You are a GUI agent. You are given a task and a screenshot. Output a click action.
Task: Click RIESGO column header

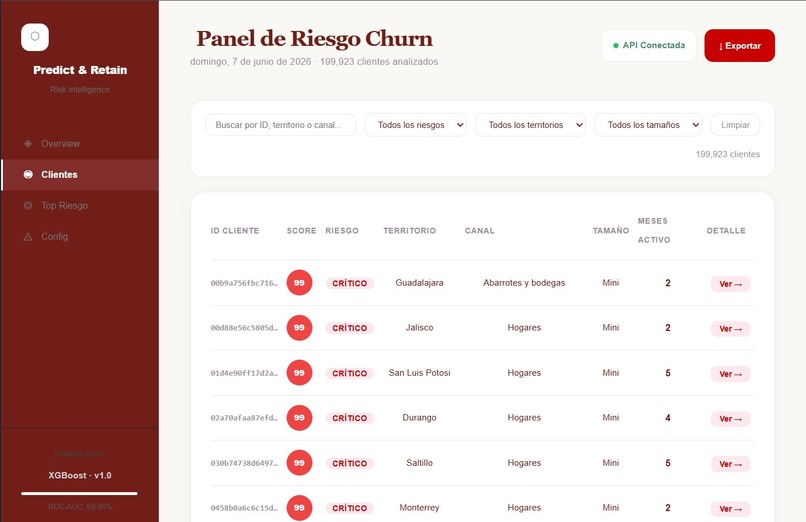[x=342, y=231]
